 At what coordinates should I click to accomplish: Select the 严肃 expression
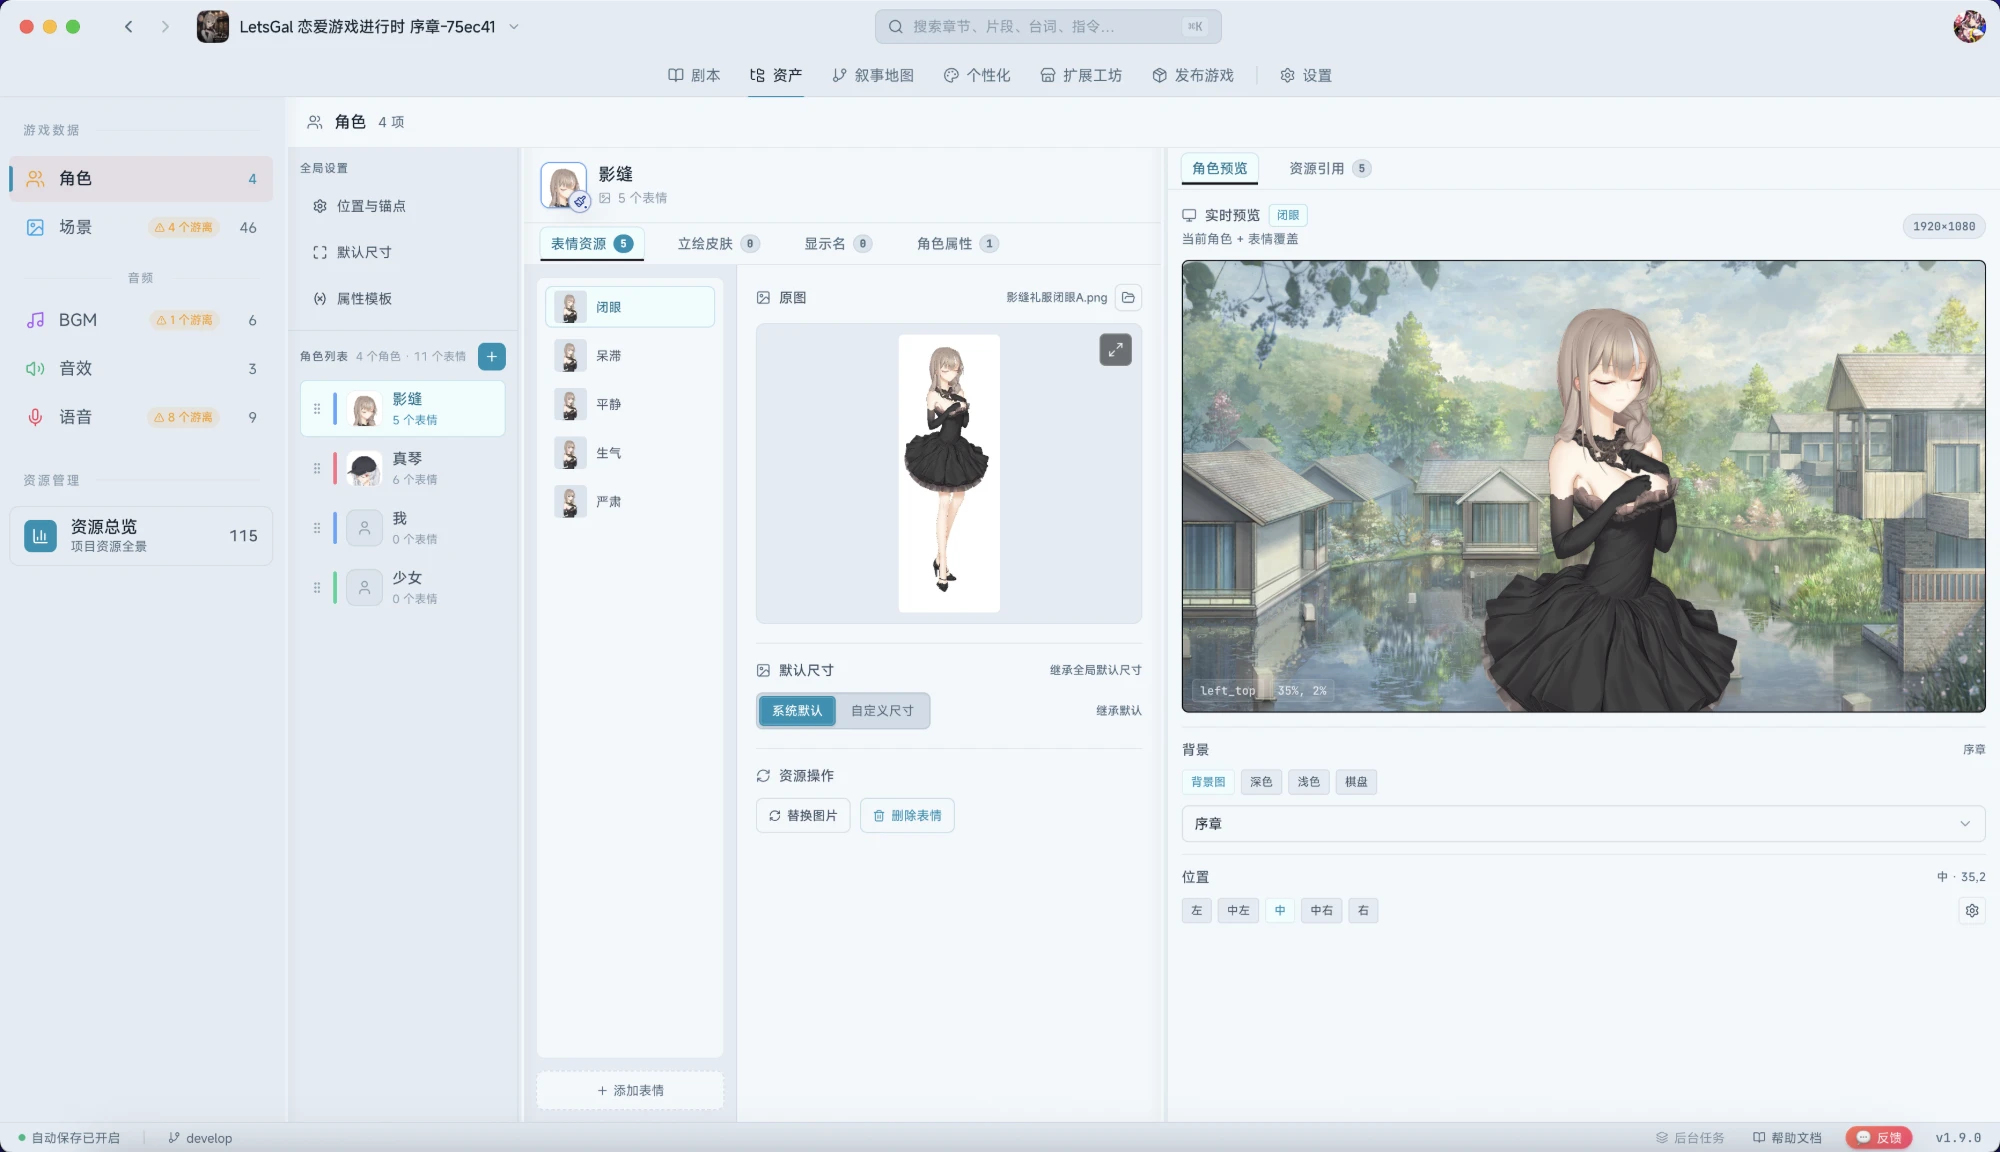pyautogui.click(x=630, y=502)
